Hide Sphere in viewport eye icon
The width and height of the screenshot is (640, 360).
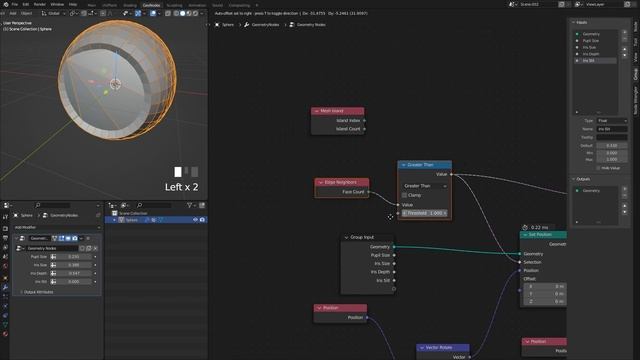coord(195,220)
